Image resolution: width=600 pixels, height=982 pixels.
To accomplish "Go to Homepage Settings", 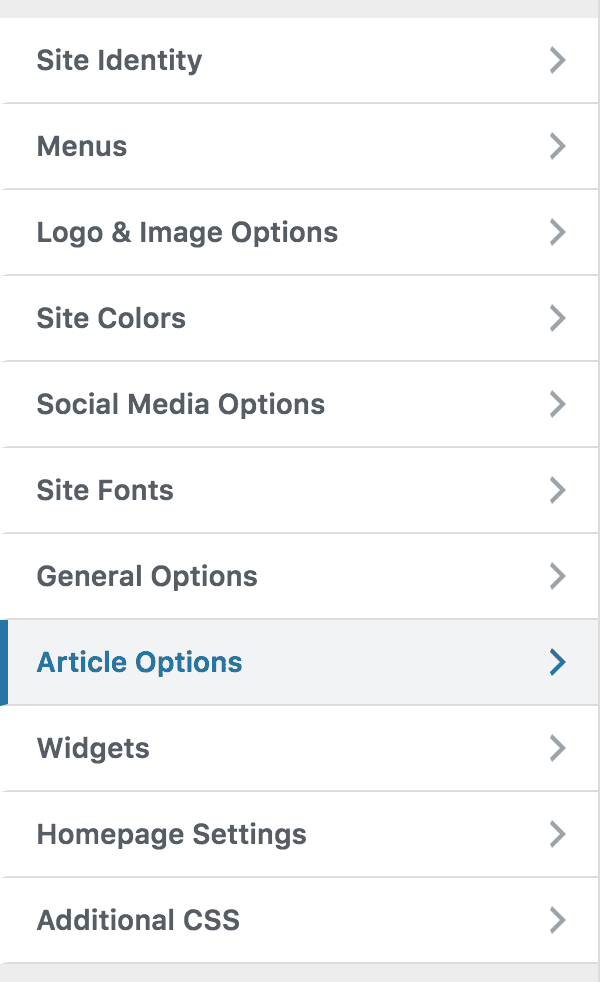I will point(299,834).
